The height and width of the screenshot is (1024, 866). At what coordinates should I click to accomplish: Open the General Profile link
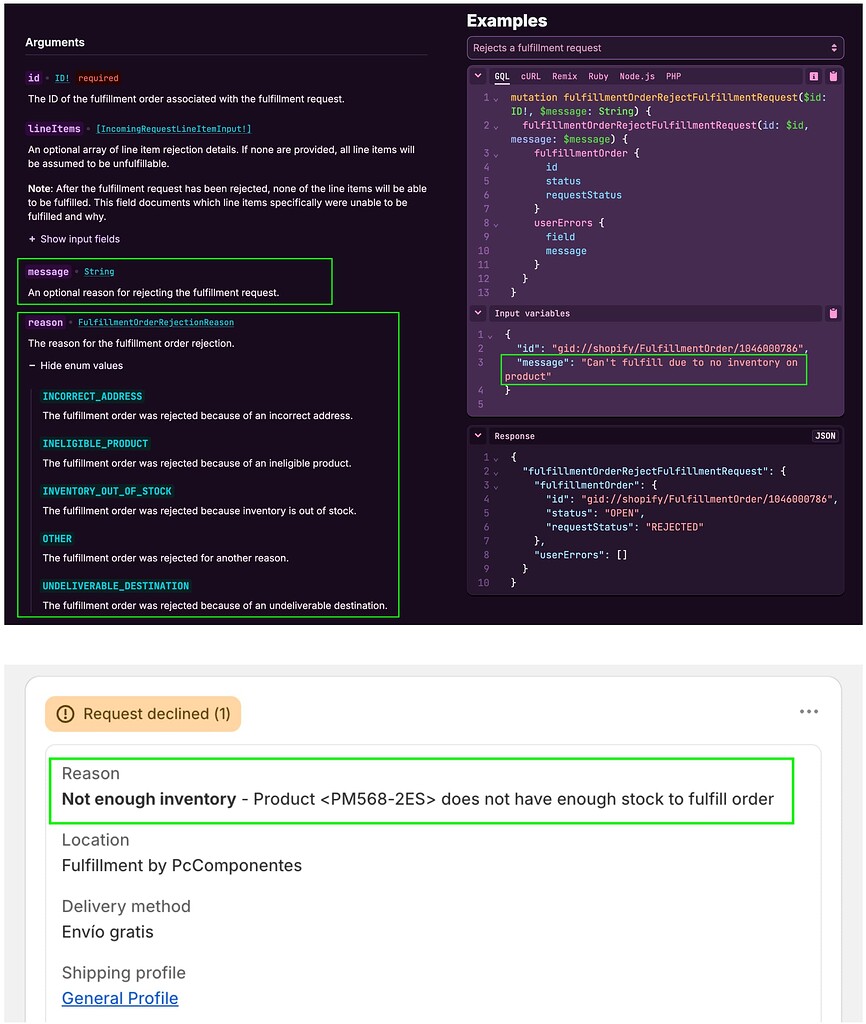click(120, 999)
